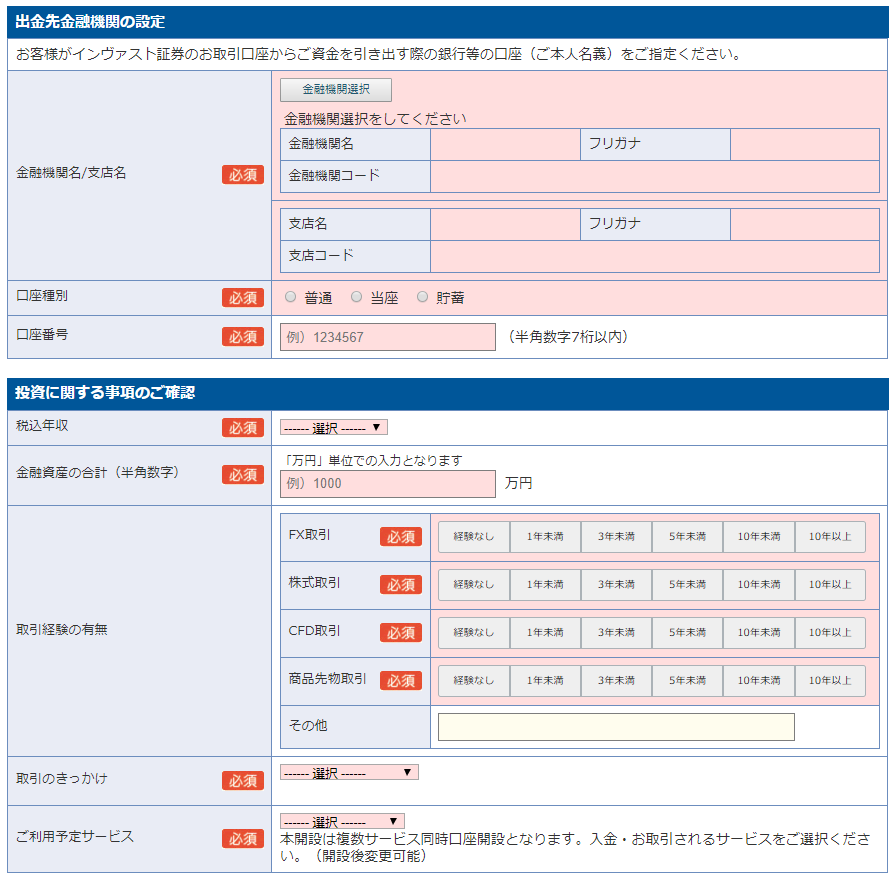Choose 5年未満 for CFD取引
This screenshot has width=894, height=878.
[x=688, y=632]
